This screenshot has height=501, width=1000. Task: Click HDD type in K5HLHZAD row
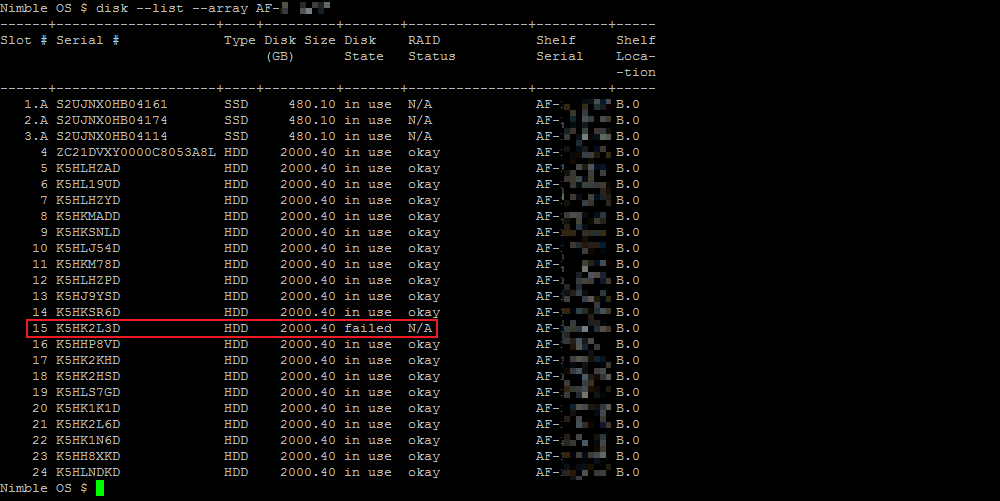point(236,168)
